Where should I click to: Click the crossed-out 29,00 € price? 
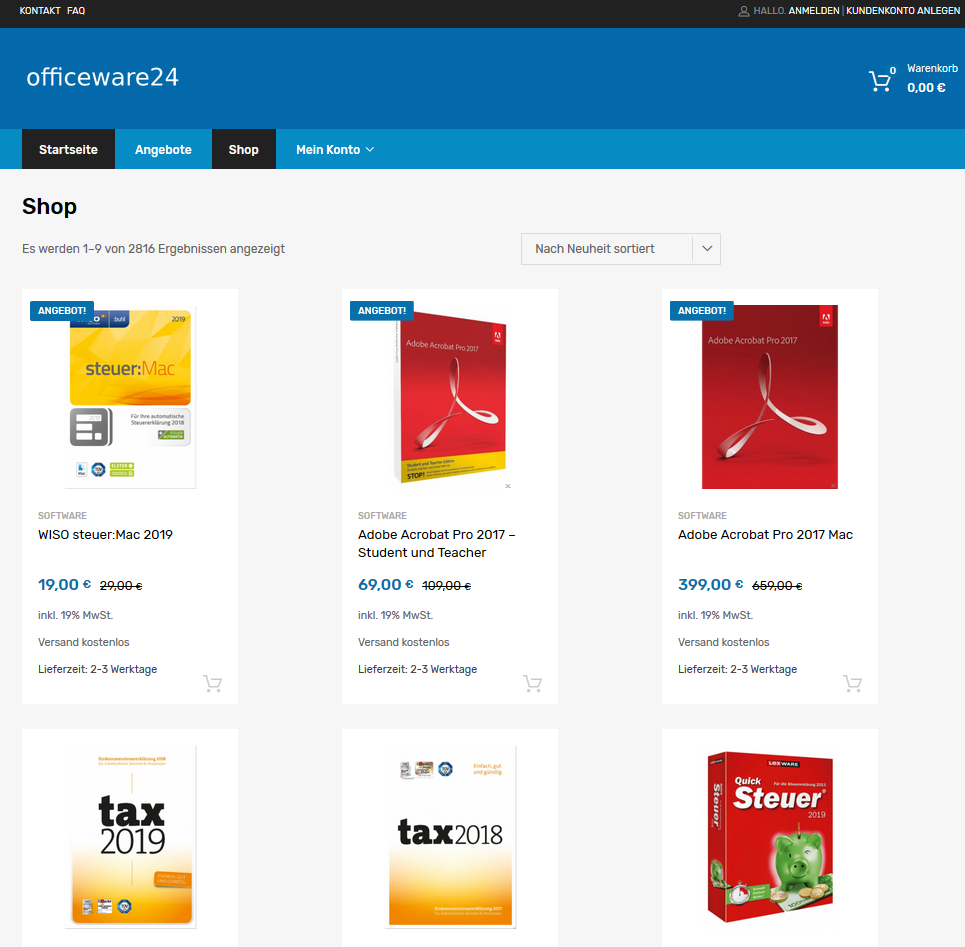[121, 586]
